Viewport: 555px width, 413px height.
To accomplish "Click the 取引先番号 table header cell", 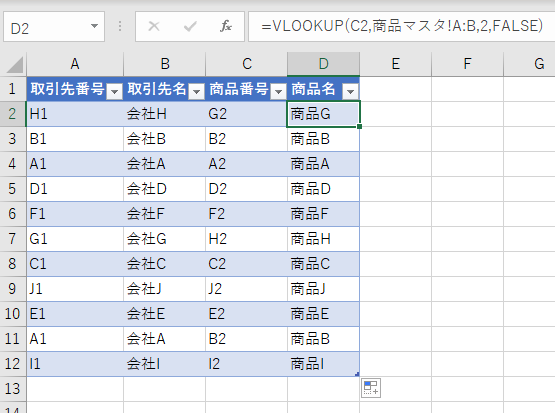I will [x=75, y=89].
